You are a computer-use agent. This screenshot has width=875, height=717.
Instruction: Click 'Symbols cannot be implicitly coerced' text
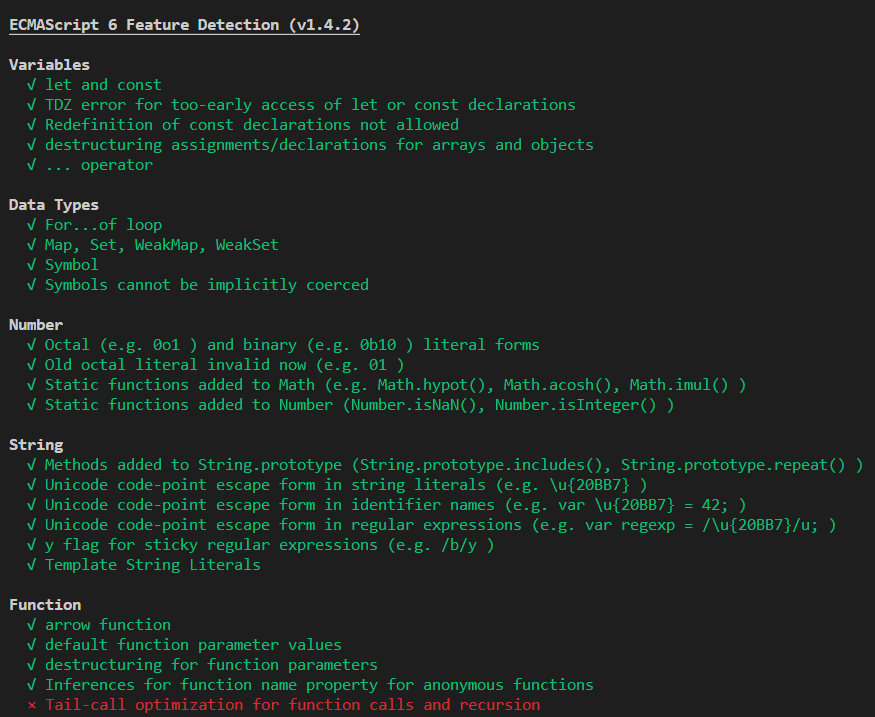pyautogui.click(x=206, y=285)
